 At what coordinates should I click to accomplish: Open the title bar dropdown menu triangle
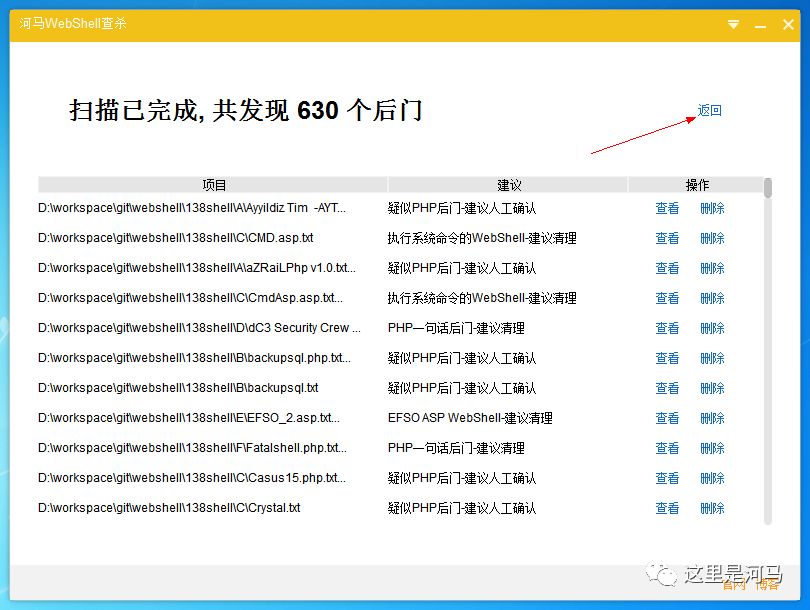pyautogui.click(x=733, y=24)
